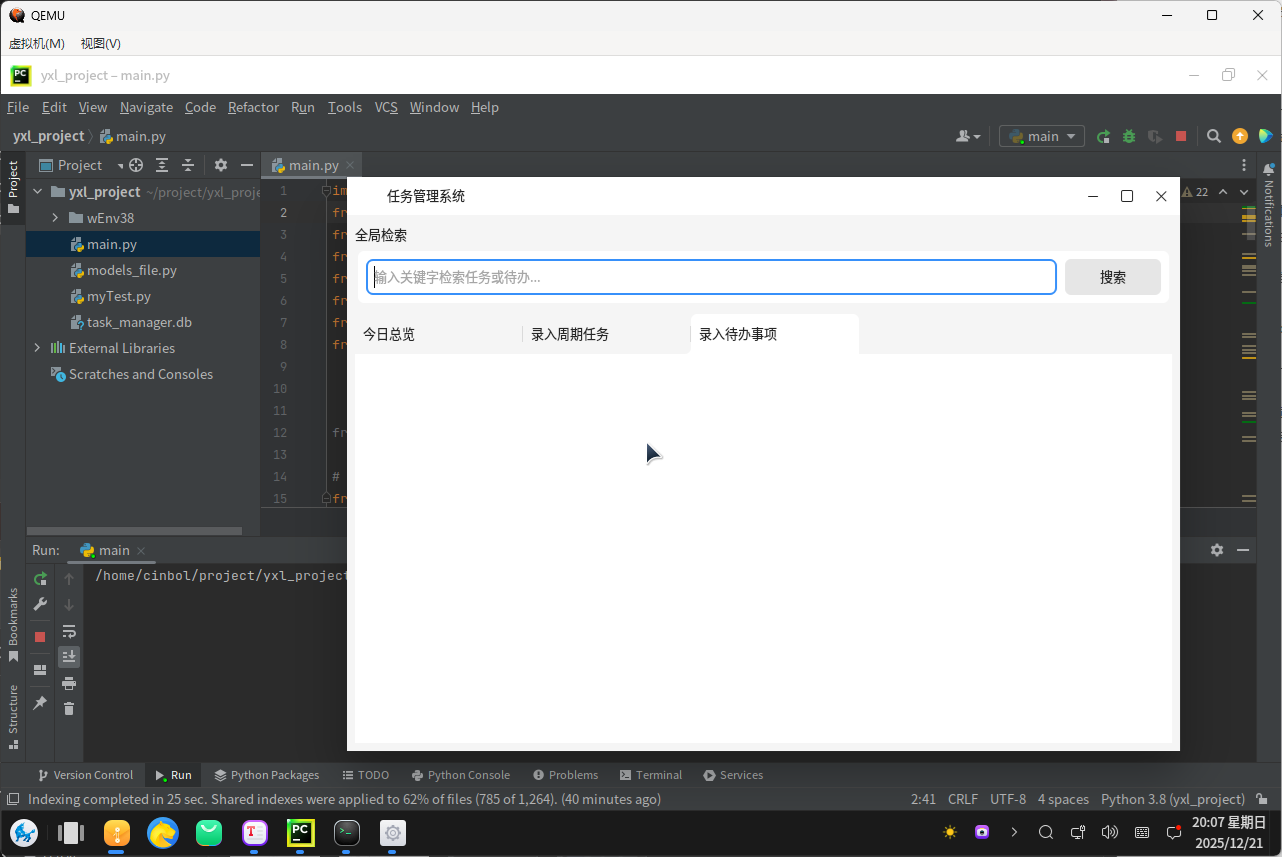Collapse yxl_project root folder

[x=37, y=192]
